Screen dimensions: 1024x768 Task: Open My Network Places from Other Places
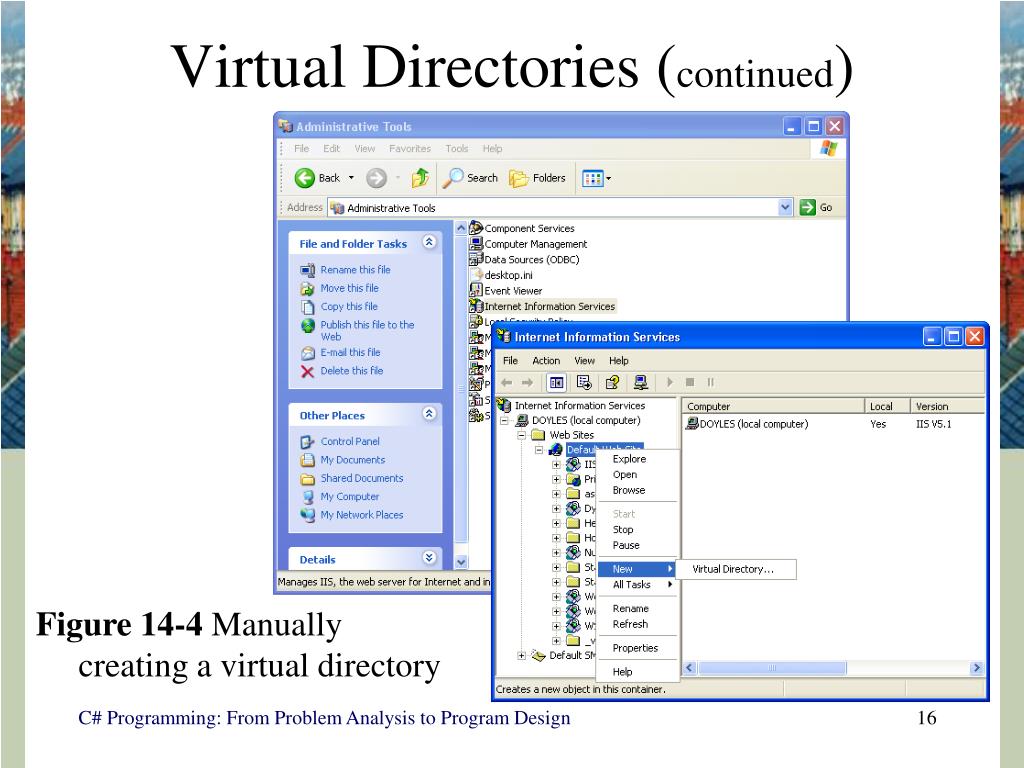[362, 515]
